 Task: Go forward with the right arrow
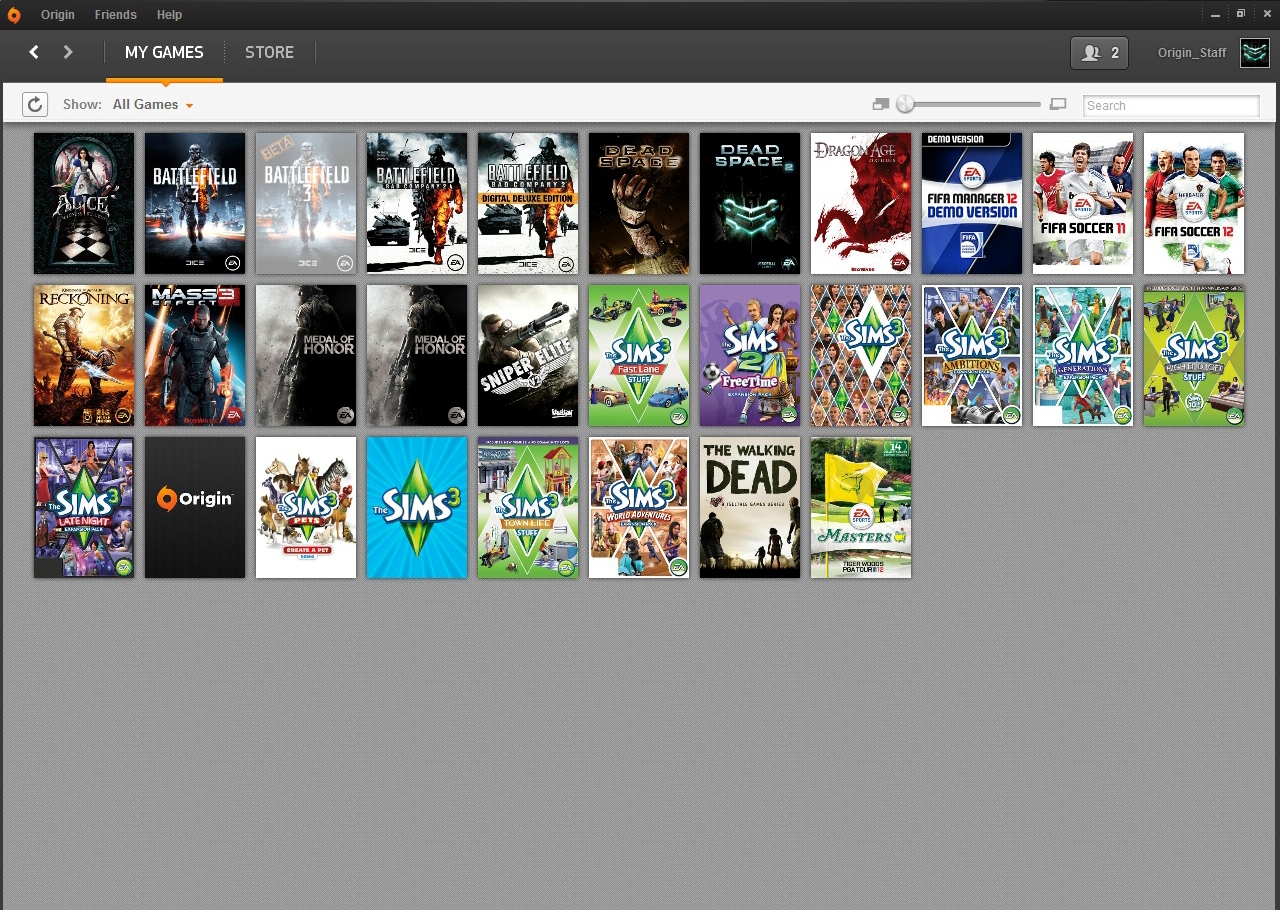pyautogui.click(x=68, y=52)
